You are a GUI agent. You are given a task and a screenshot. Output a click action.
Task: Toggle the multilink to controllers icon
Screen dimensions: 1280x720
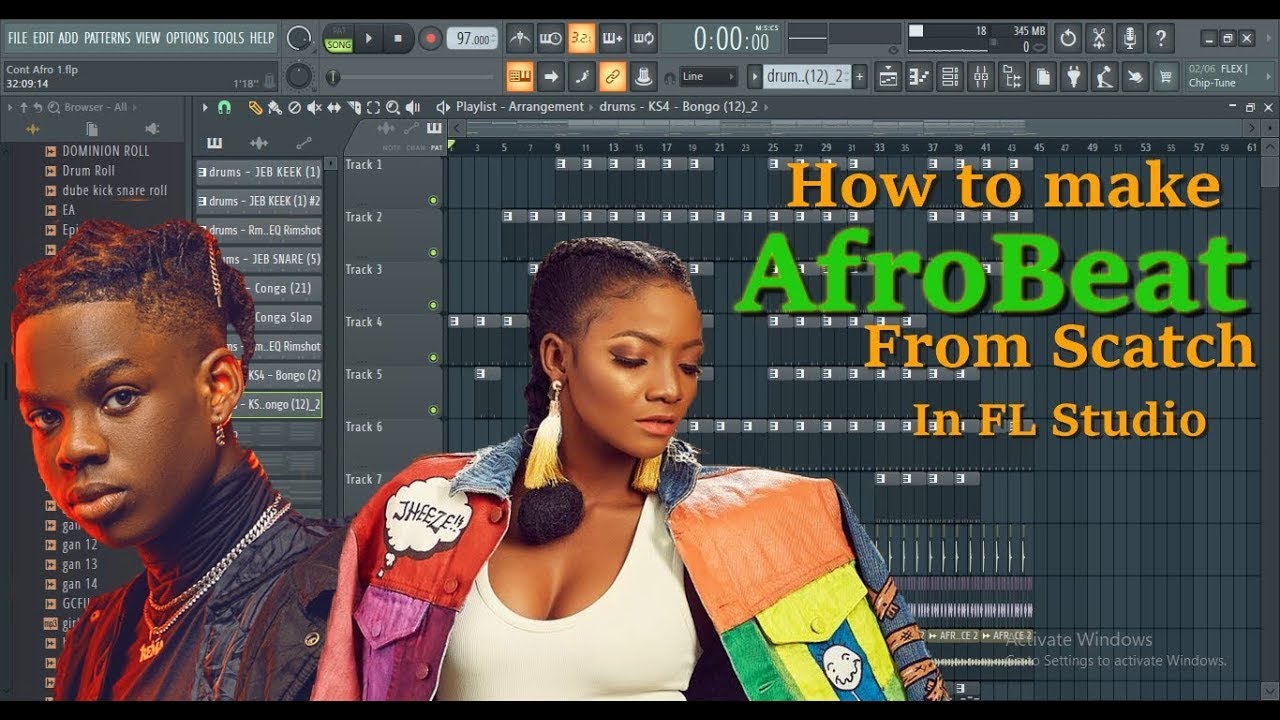click(612, 76)
